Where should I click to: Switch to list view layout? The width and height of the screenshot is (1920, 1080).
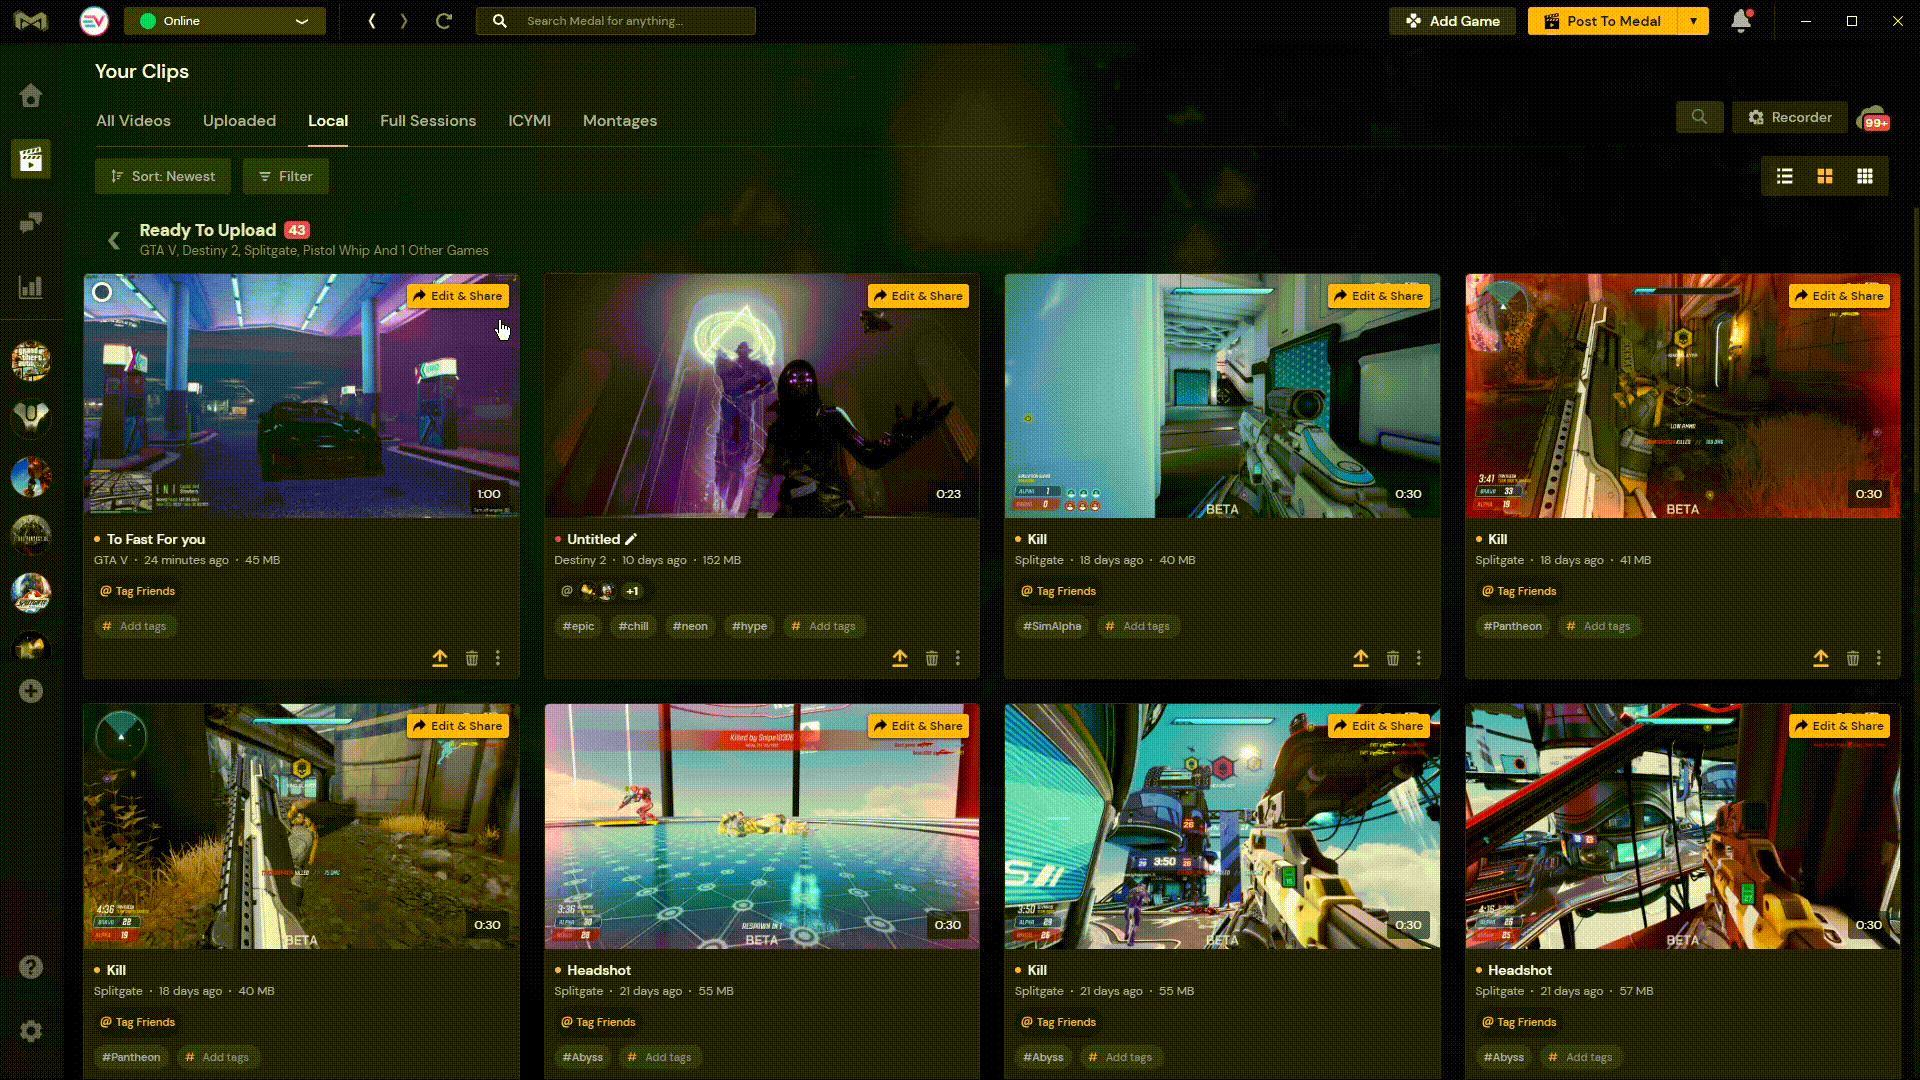(1784, 176)
